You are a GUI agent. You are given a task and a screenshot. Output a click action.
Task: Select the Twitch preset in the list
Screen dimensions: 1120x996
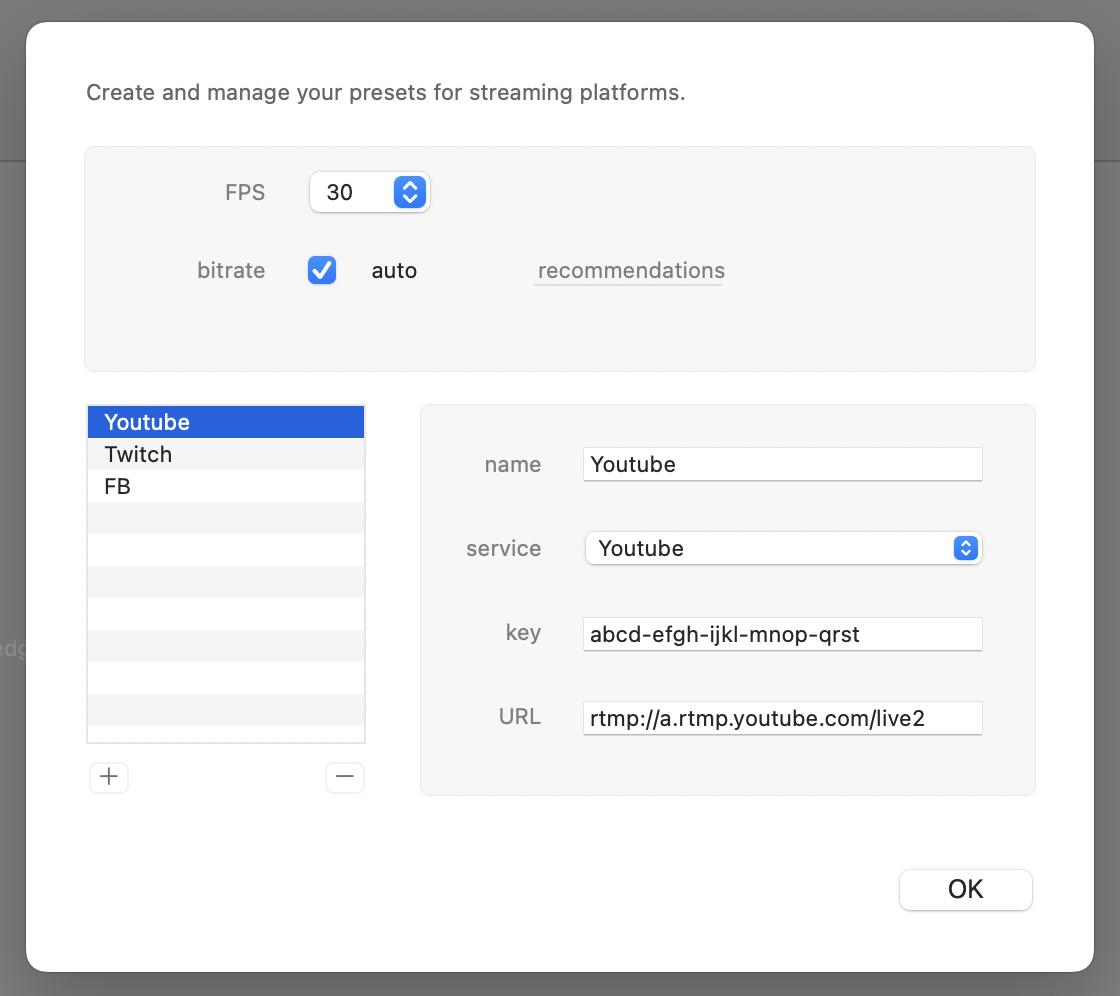click(x=226, y=454)
